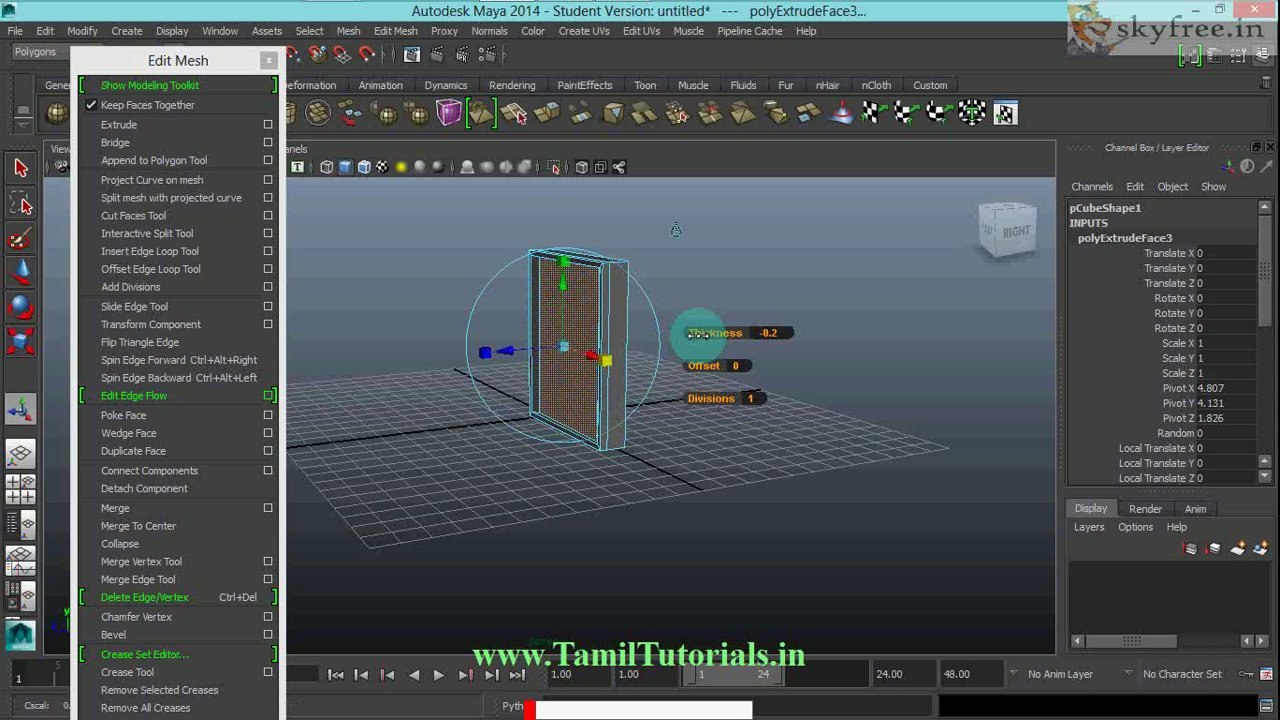Toggle use all lights yellow icon
The width and height of the screenshot is (1280, 720).
(x=401, y=167)
